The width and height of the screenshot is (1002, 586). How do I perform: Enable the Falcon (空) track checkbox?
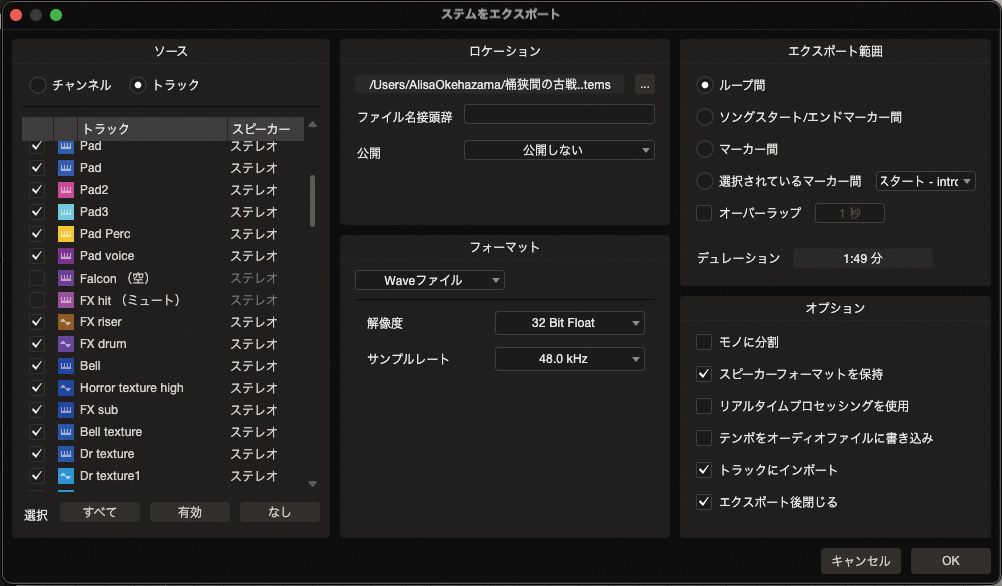click(x=37, y=278)
